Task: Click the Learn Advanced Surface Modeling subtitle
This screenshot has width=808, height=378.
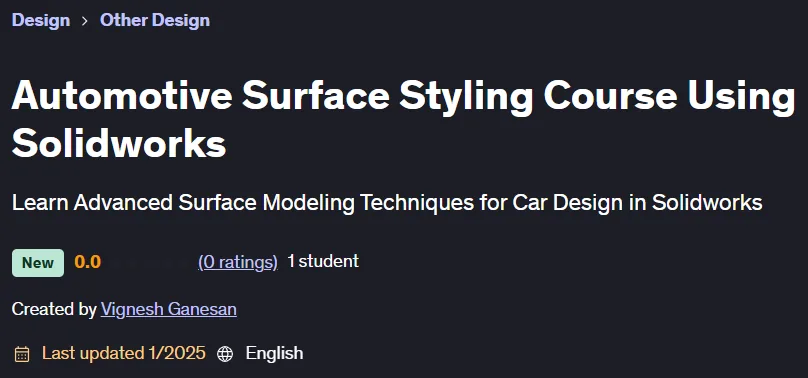Action: click(387, 202)
